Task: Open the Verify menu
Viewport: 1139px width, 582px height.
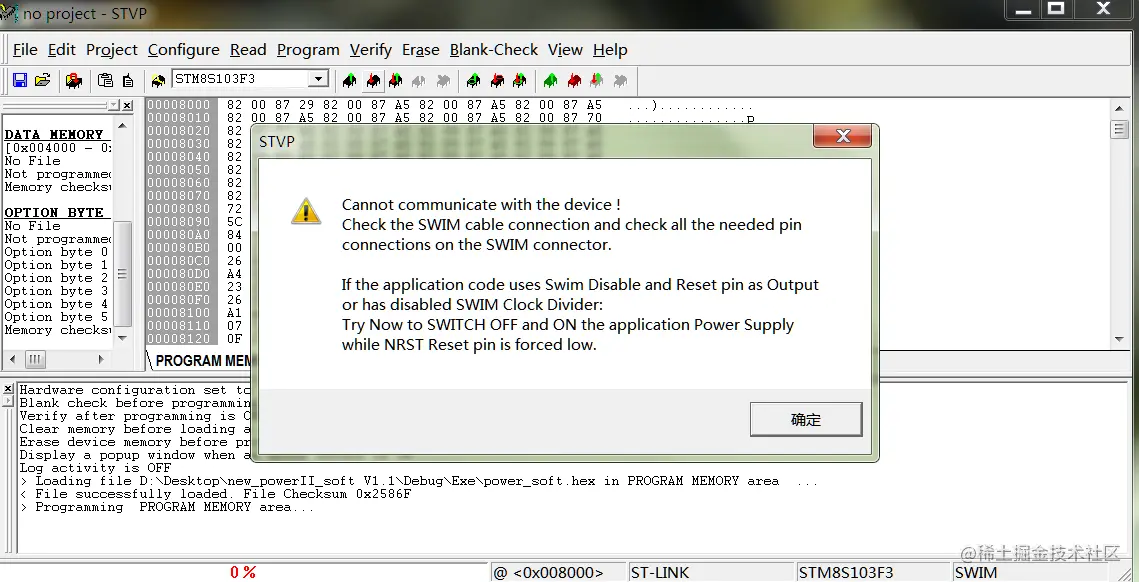Action: (370, 50)
